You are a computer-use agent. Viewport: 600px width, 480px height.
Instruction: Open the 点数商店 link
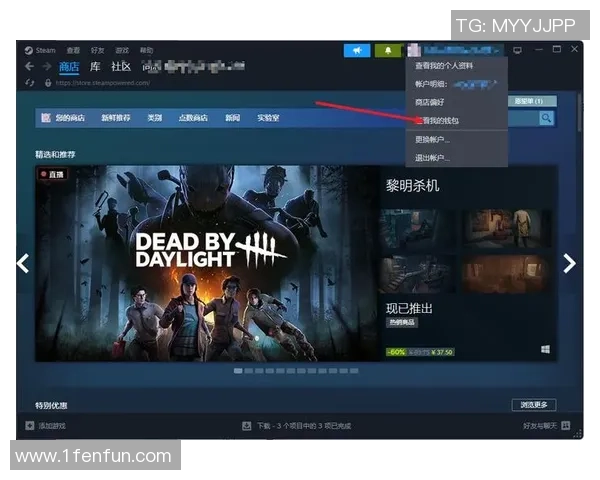pos(193,118)
